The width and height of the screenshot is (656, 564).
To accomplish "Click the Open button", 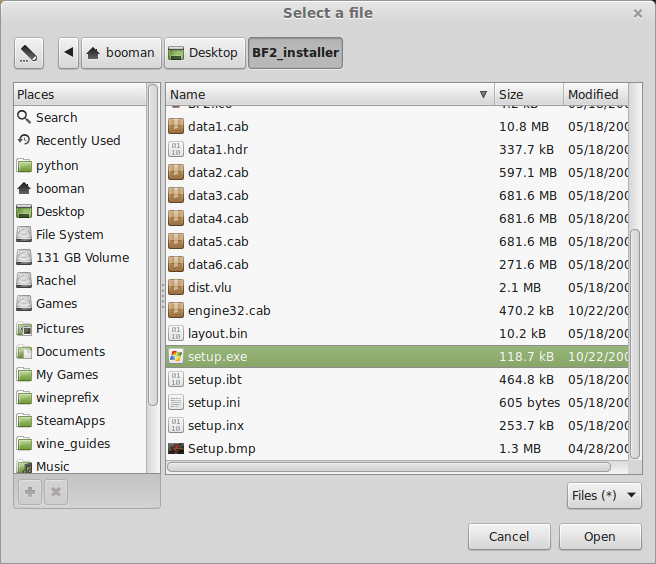I will pos(600,536).
